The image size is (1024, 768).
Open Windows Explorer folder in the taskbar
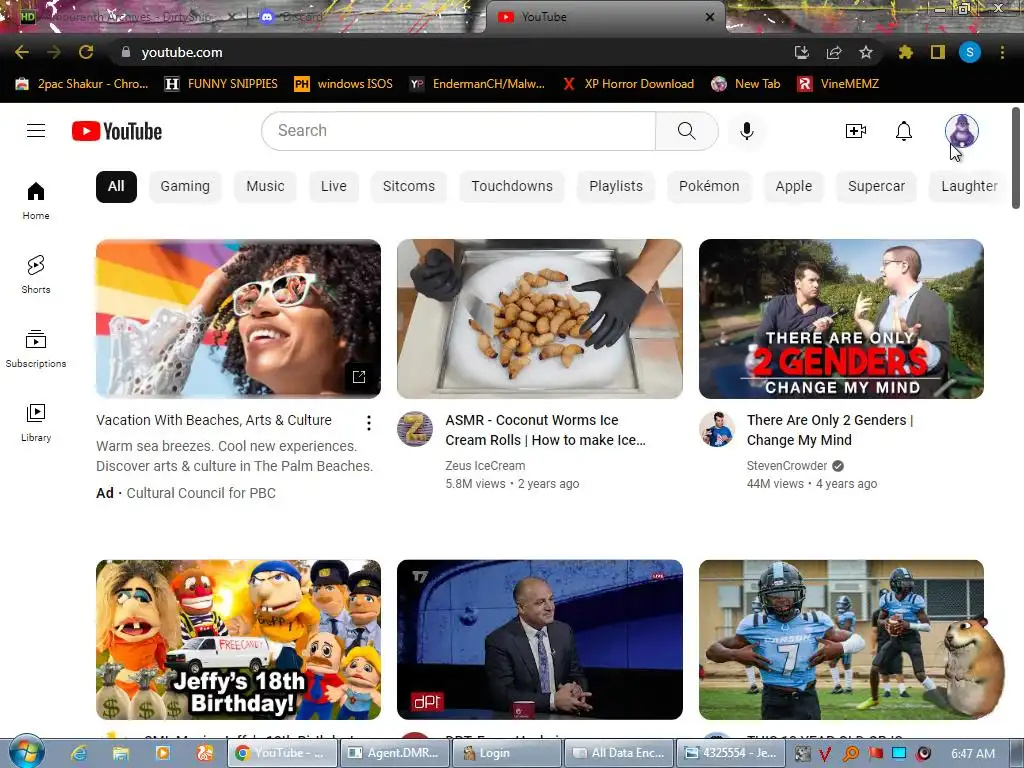pyautogui.click(x=121, y=753)
